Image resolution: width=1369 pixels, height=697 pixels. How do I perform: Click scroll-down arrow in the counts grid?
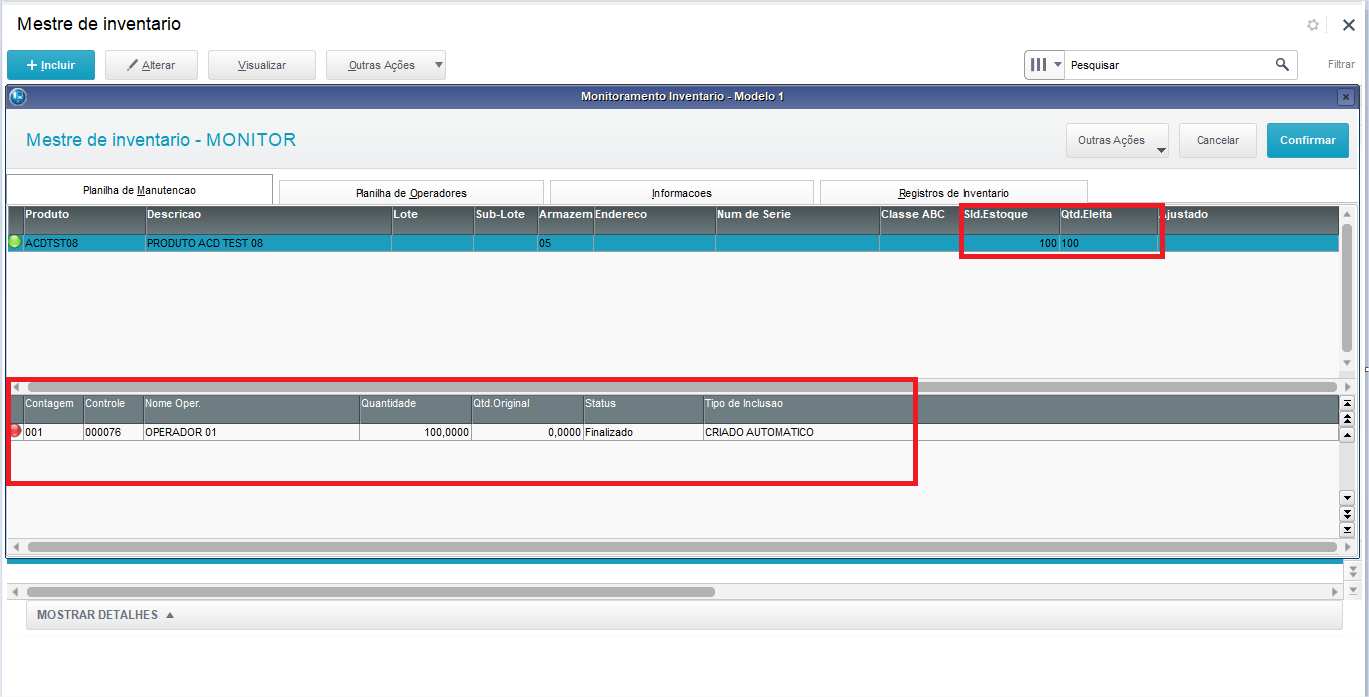(x=1347, y=497)
